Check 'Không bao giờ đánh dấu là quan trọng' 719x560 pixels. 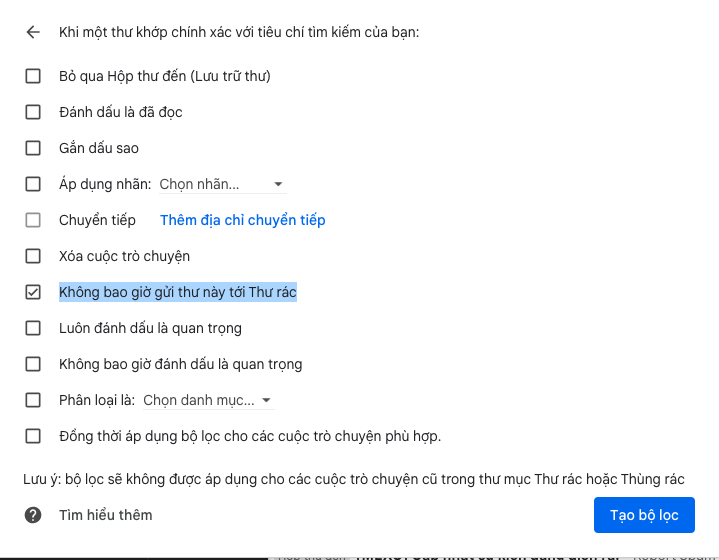coord(33,364)
